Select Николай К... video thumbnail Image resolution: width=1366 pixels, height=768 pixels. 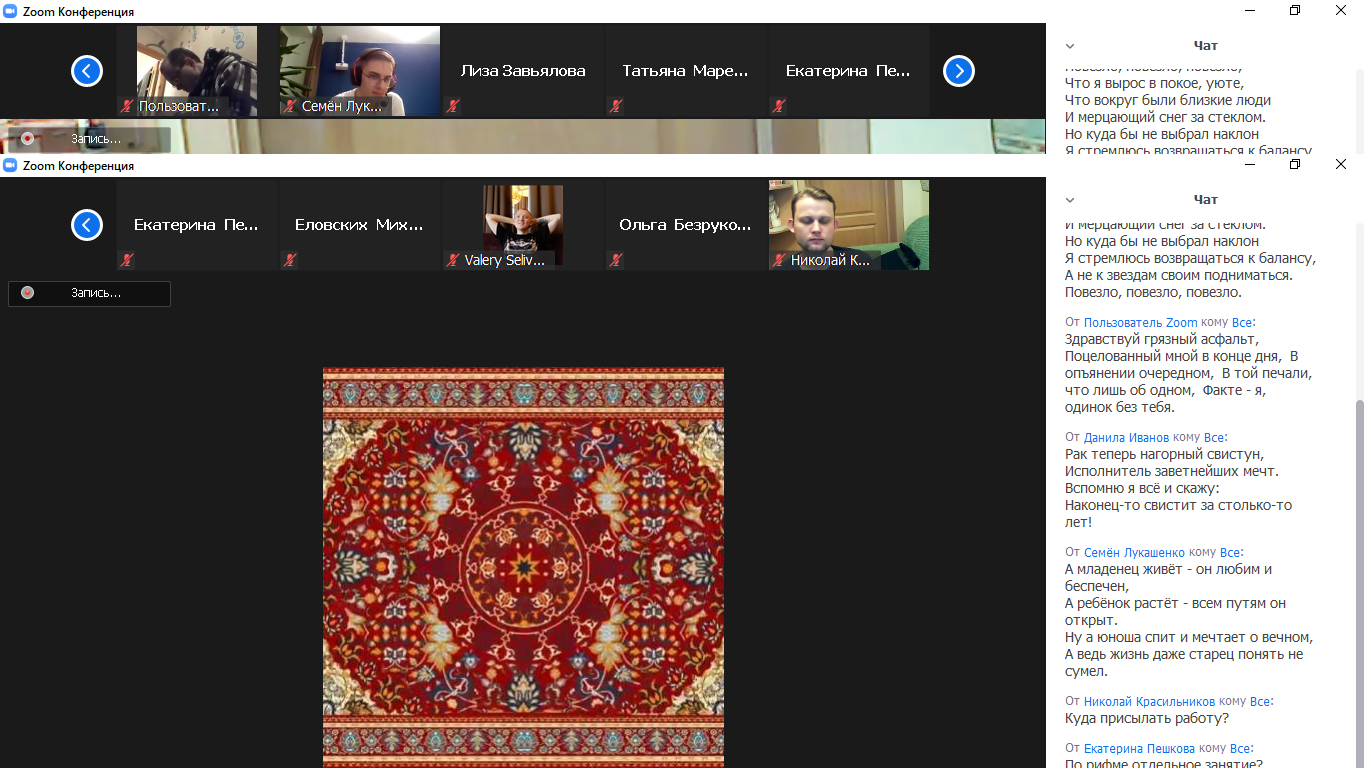tap(849, 225)
